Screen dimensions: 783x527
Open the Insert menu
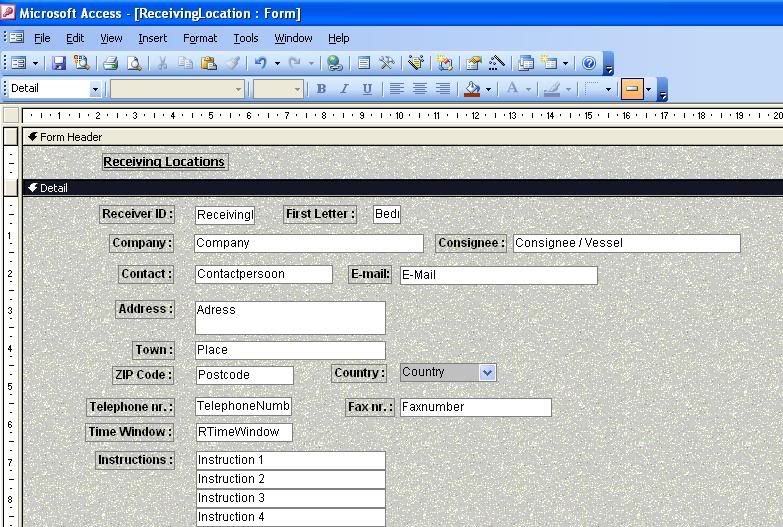(152, 38)
